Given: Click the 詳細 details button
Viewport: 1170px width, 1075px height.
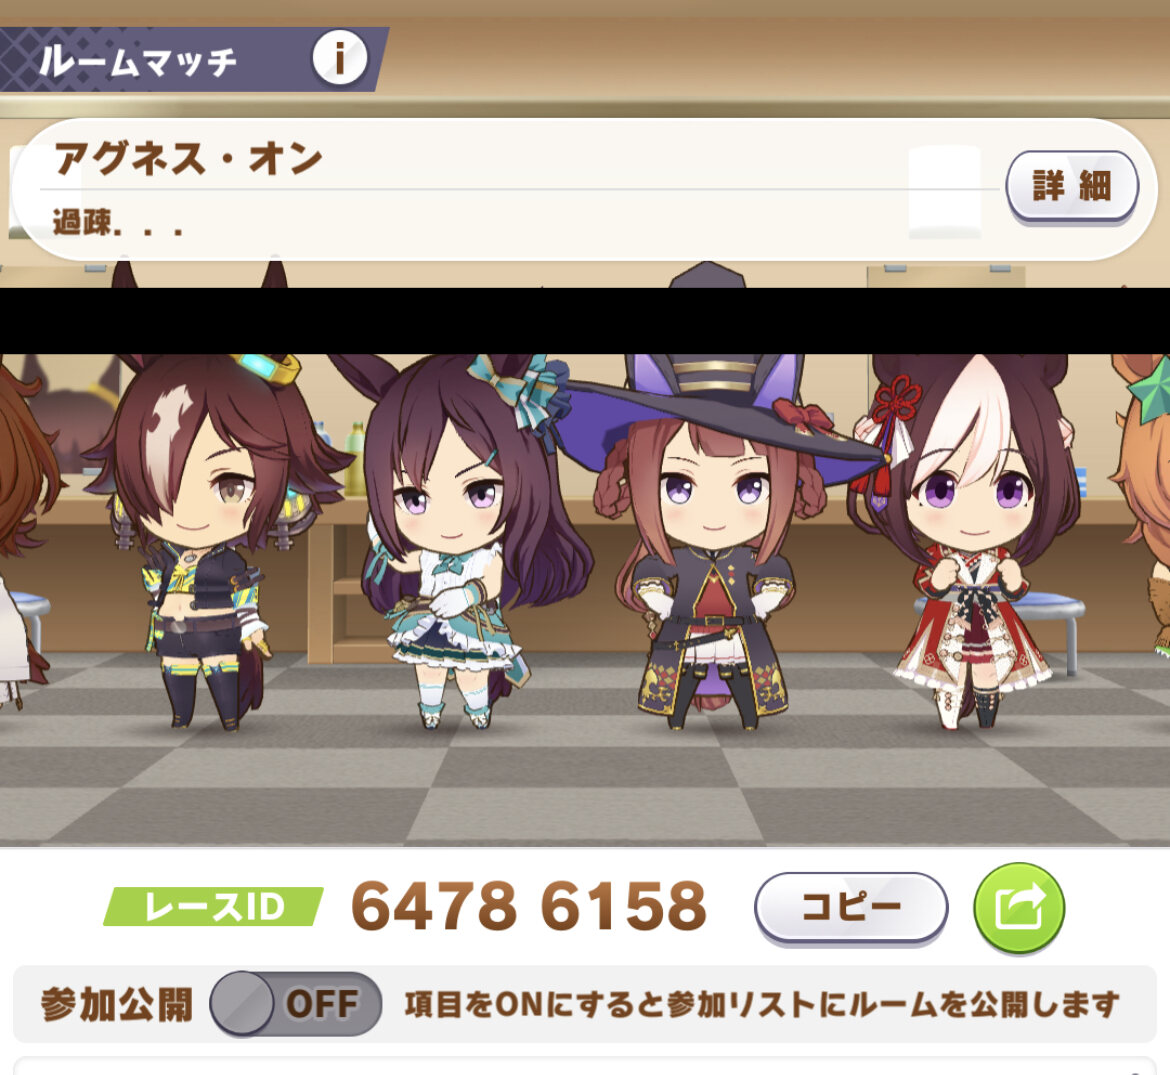Looking at the screenshot, I should (x=1072, y=187).
